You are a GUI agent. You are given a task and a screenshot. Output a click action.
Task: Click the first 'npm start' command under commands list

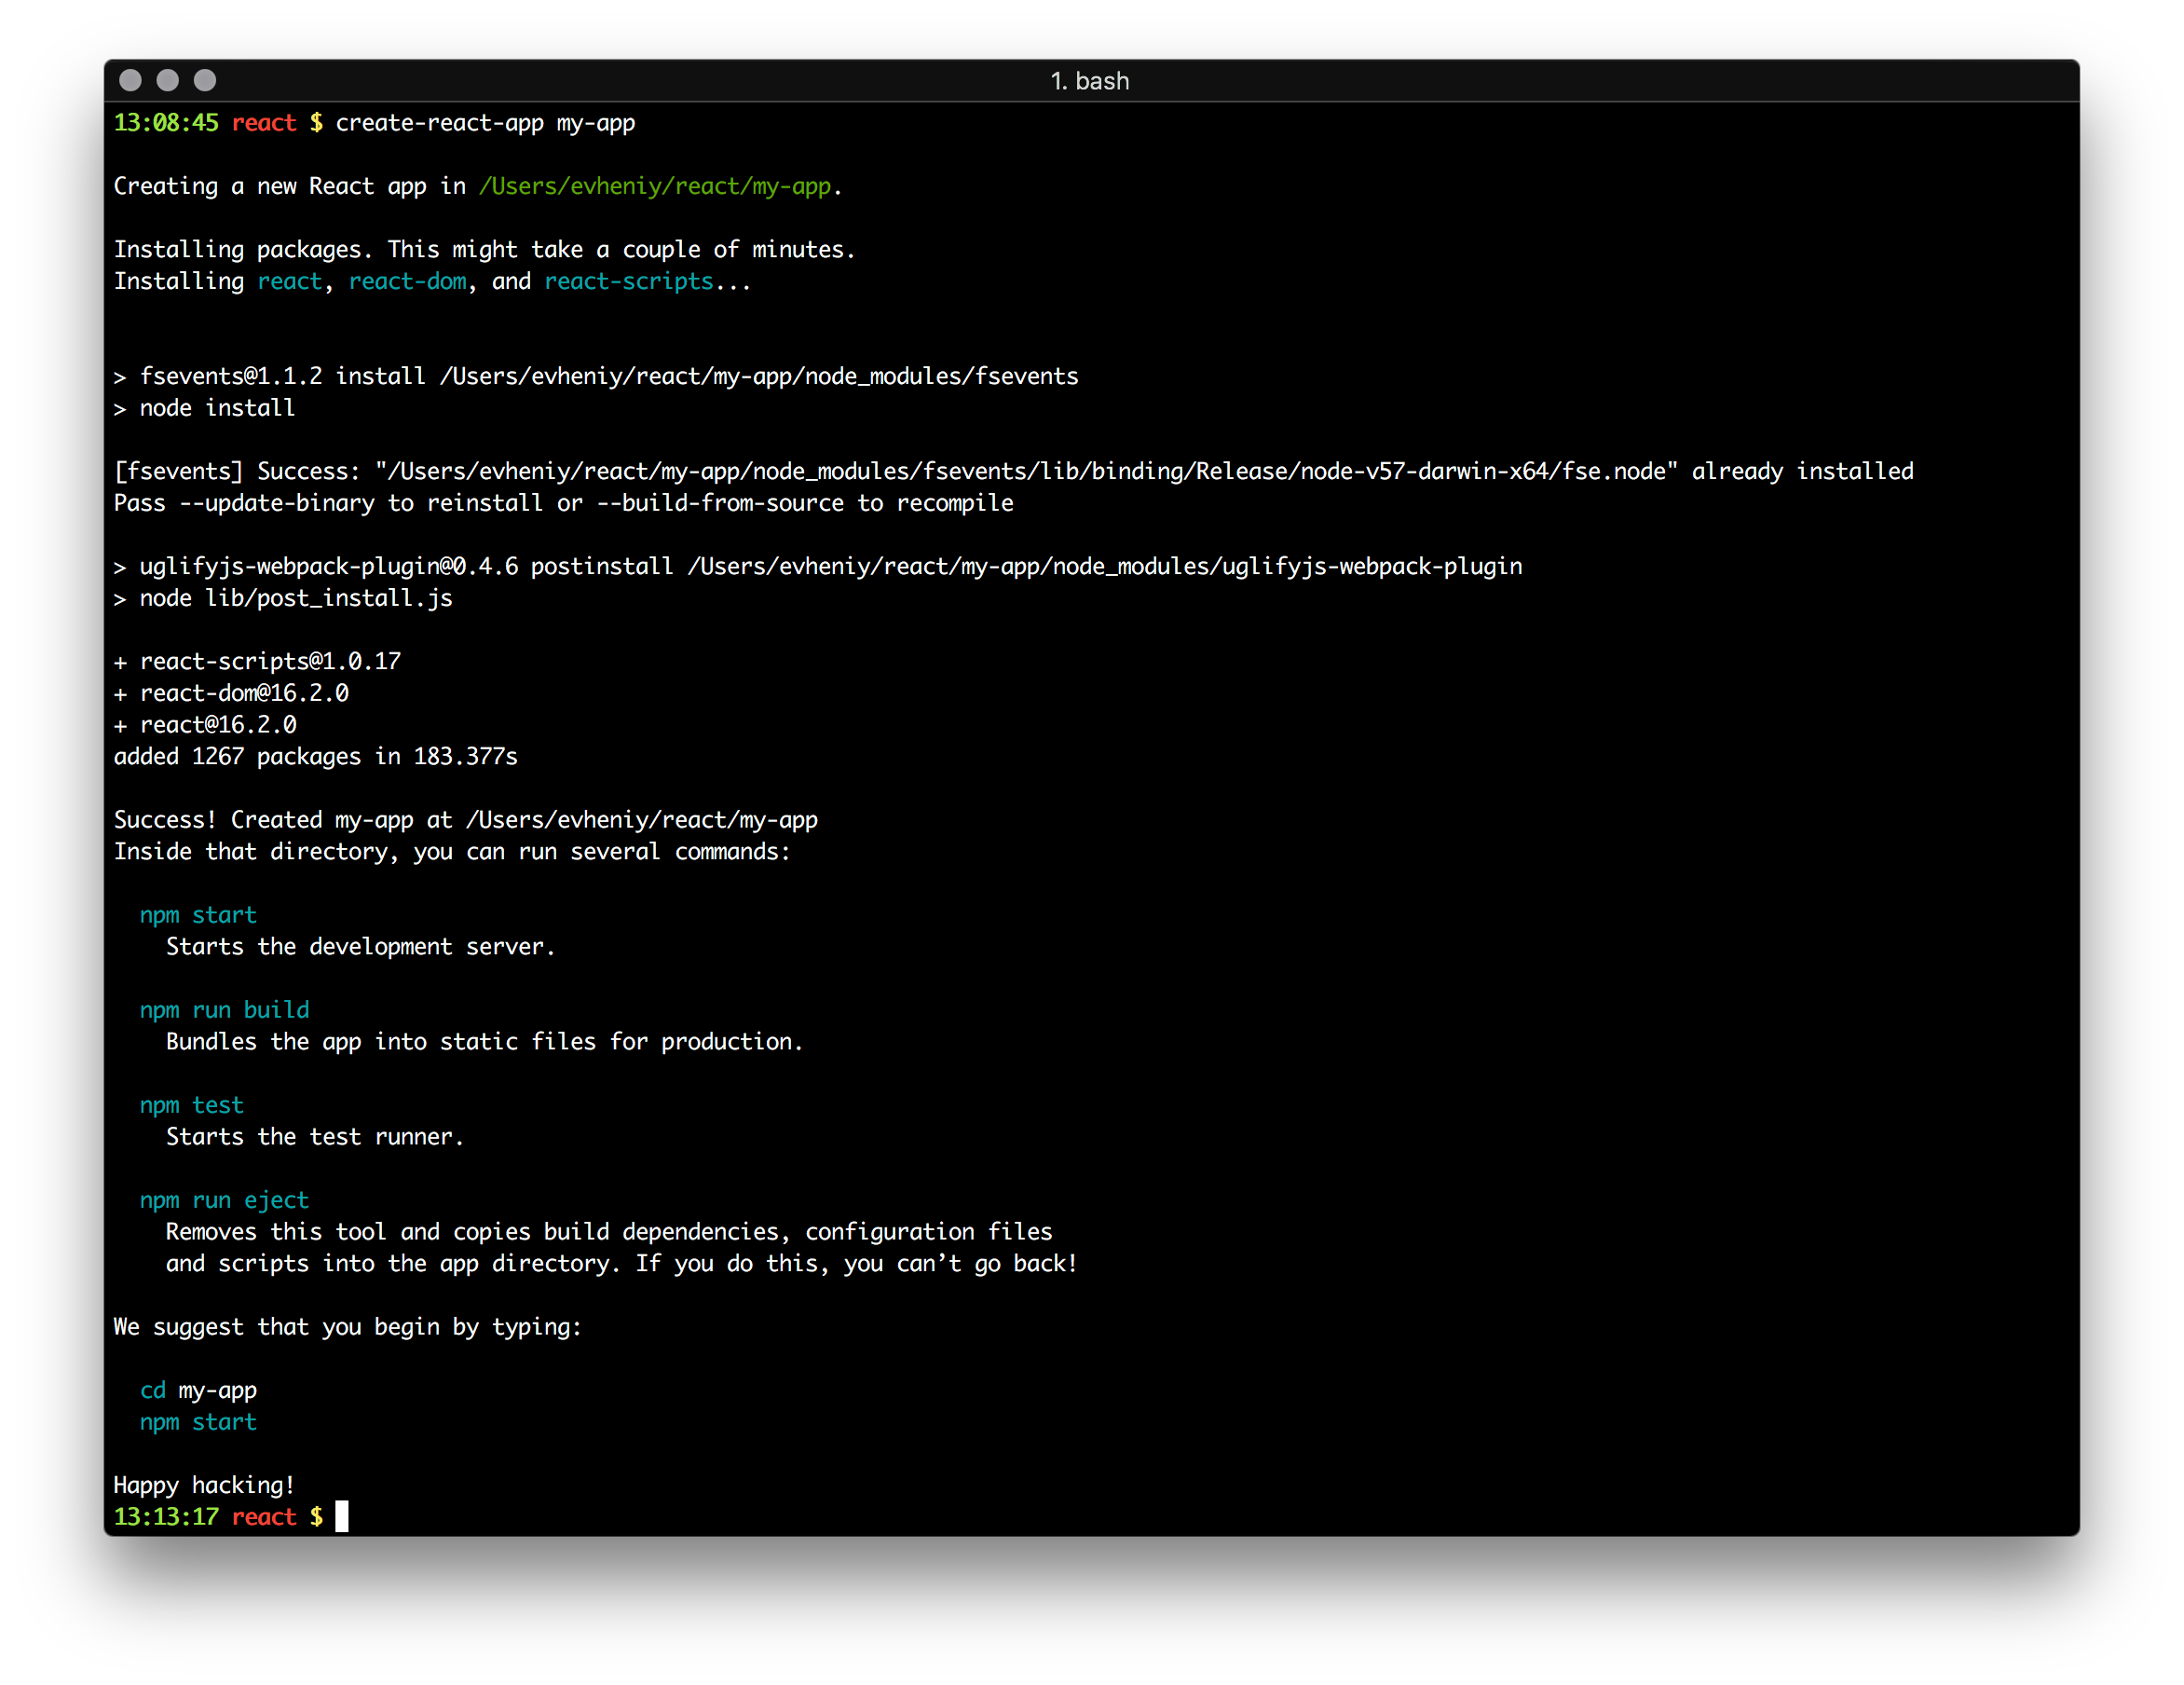[x=198, y=915]
